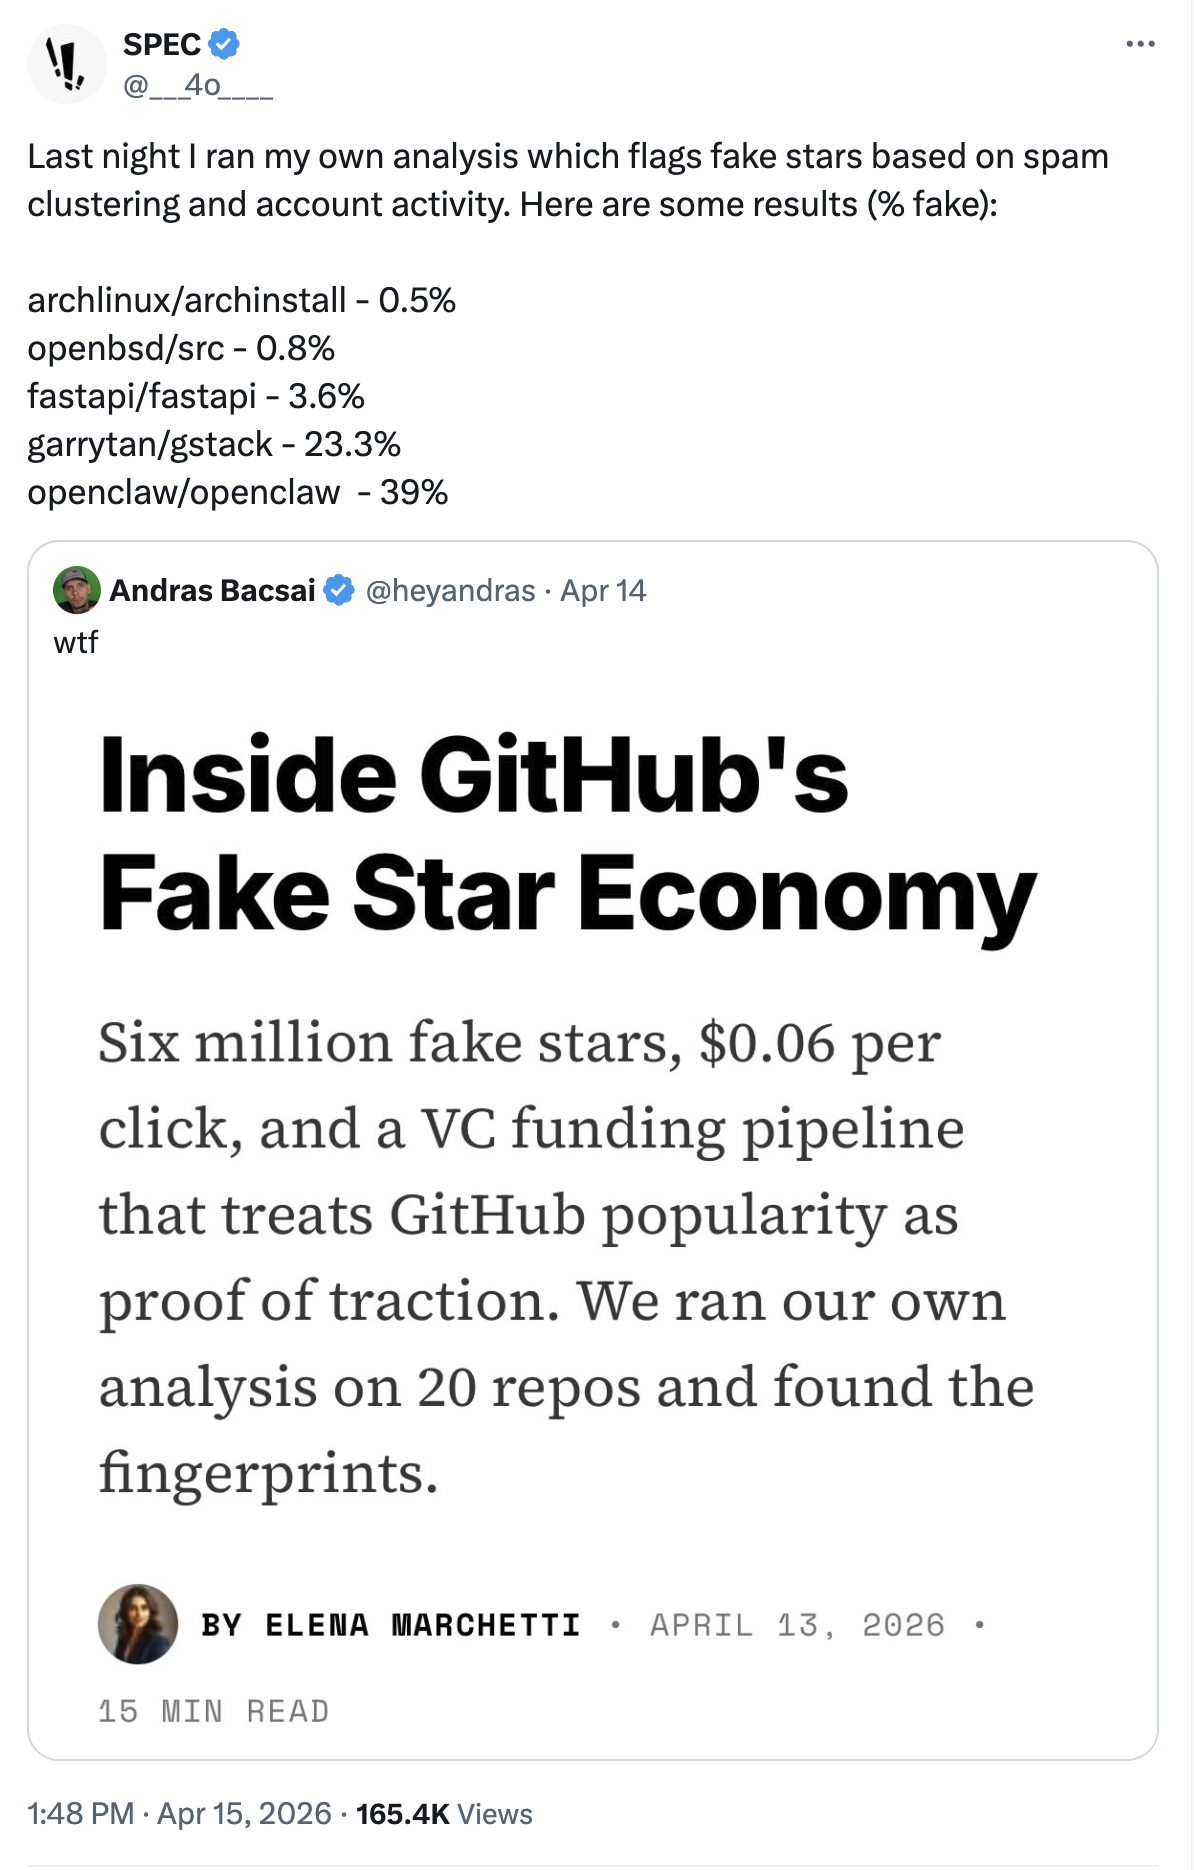
Task: Click Andras Bacsai's verified badge
Action: coord(340,590)
